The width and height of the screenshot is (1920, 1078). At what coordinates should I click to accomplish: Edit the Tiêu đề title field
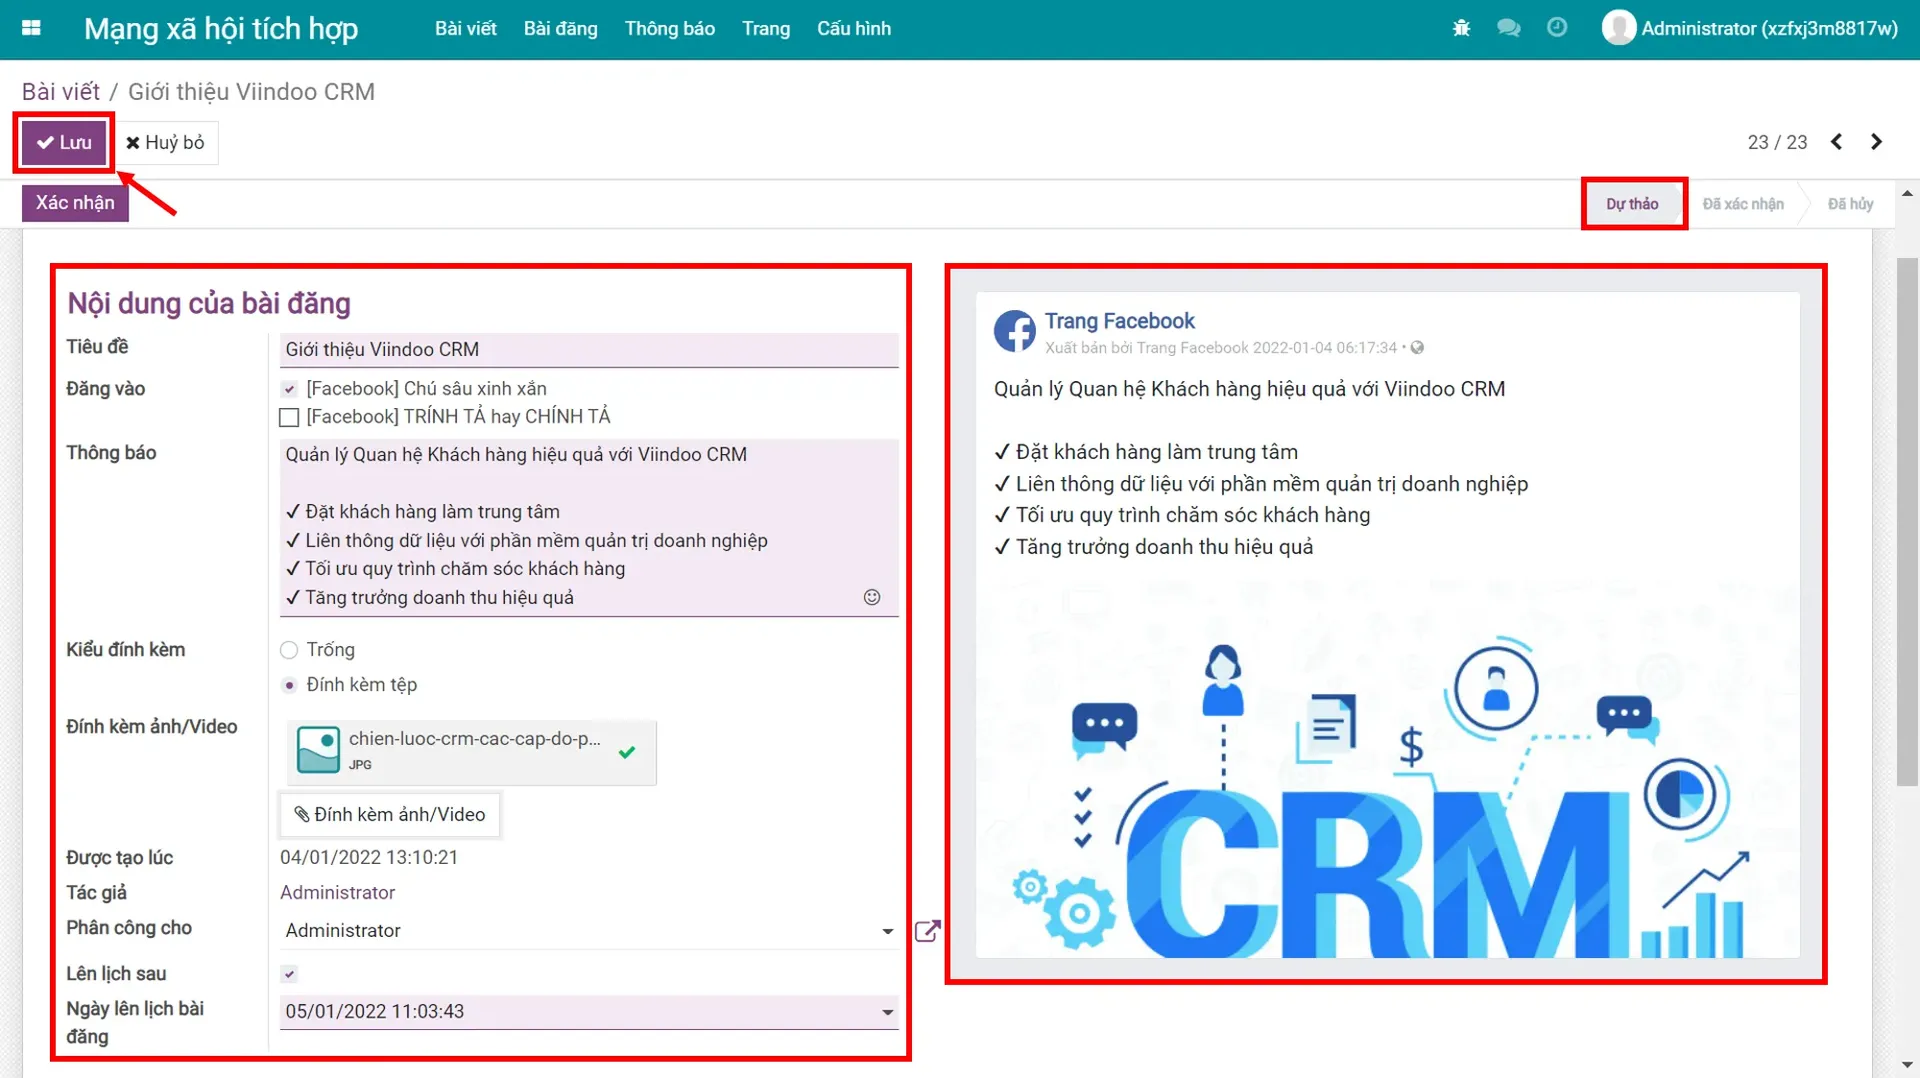click(x=589, y=349)
